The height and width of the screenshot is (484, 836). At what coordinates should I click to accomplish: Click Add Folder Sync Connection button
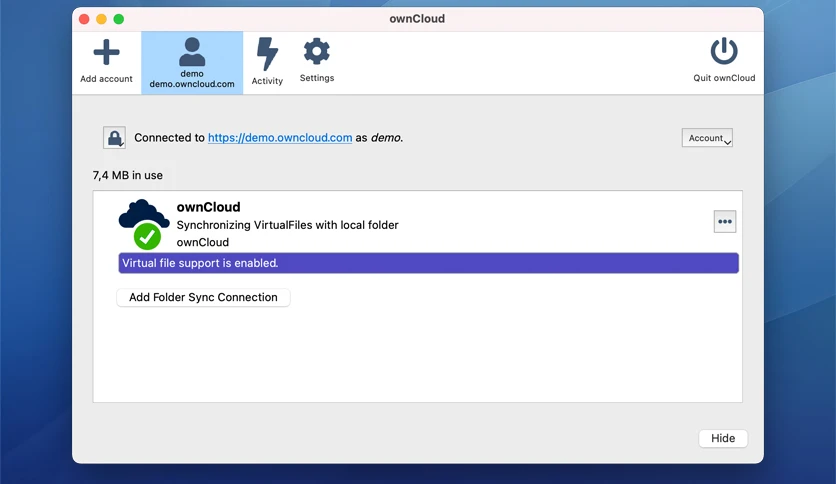click(x=203, y=297)
